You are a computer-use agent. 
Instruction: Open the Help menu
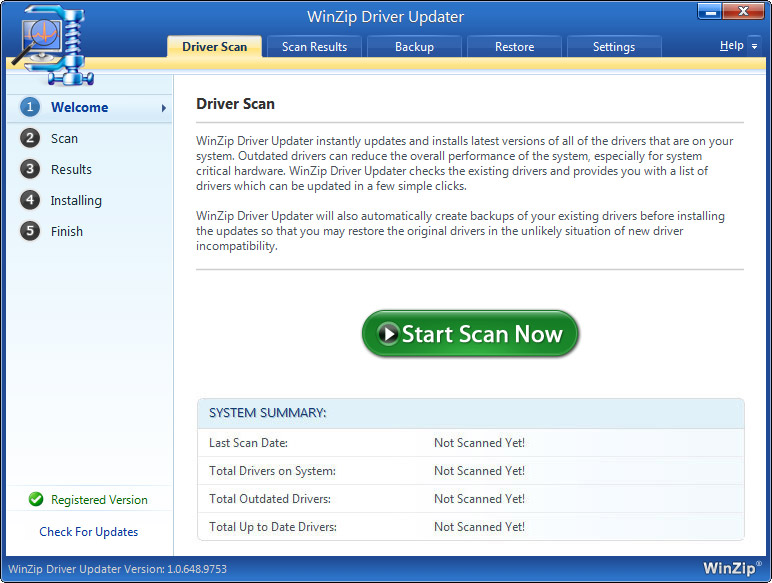(731, 46)
